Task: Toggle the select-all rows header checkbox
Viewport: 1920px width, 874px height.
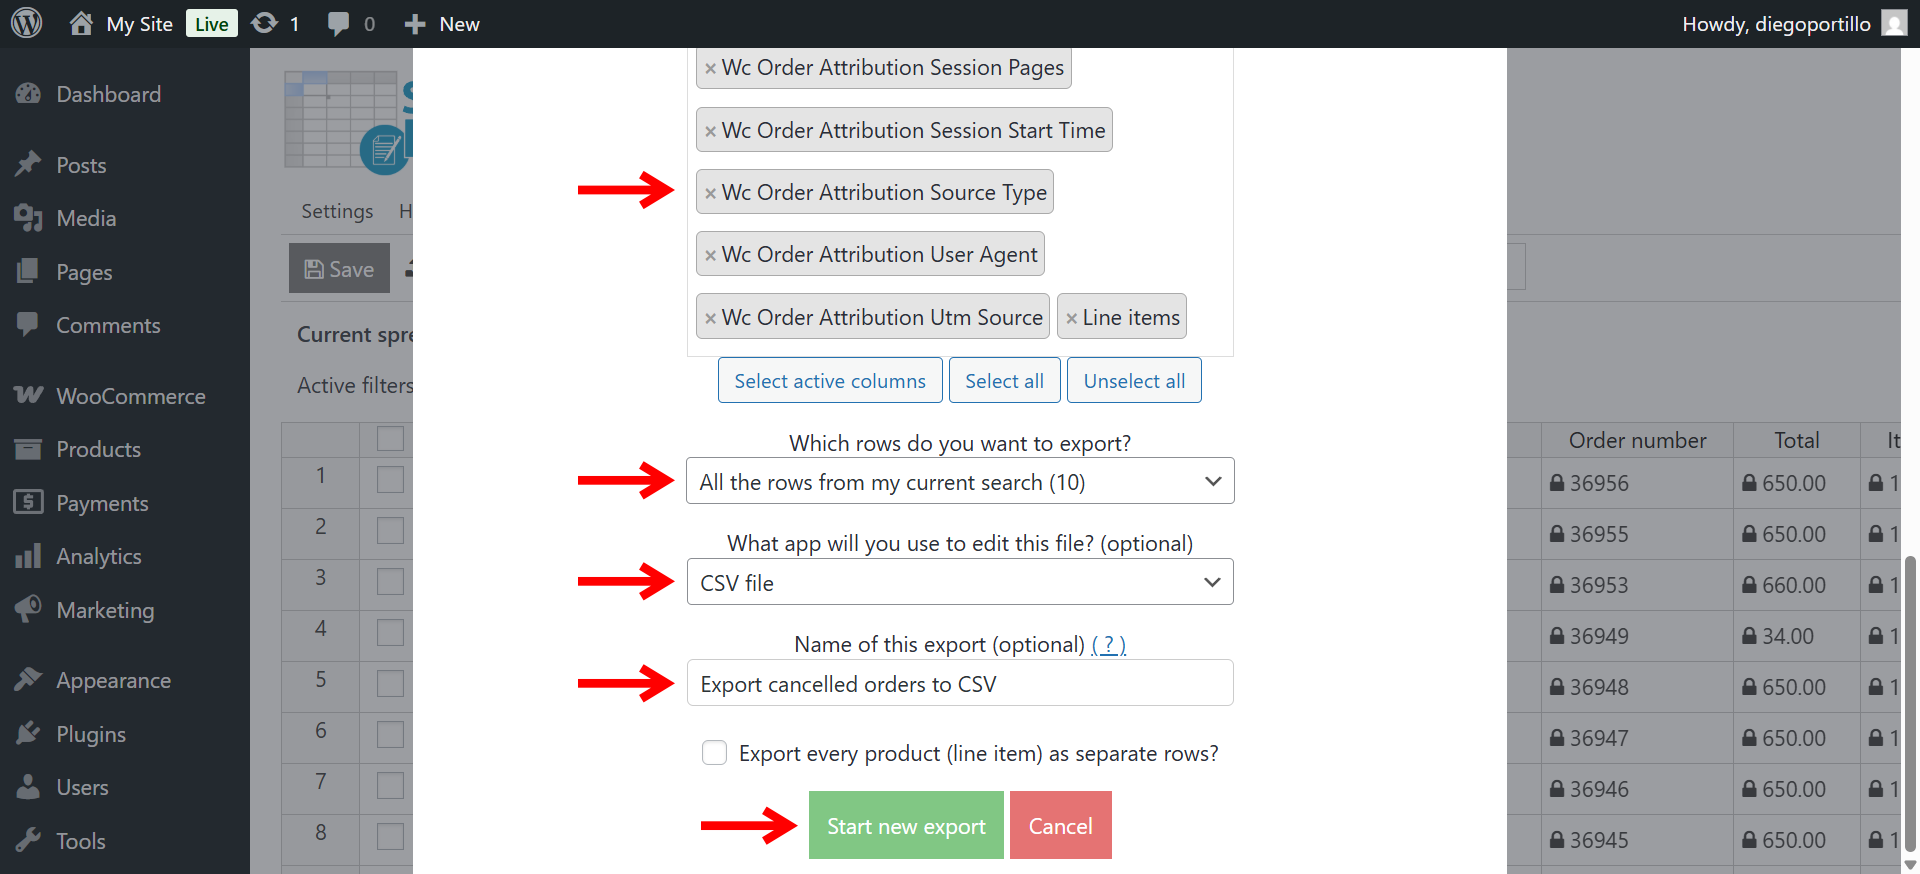Action: click(x=390, y=439)
